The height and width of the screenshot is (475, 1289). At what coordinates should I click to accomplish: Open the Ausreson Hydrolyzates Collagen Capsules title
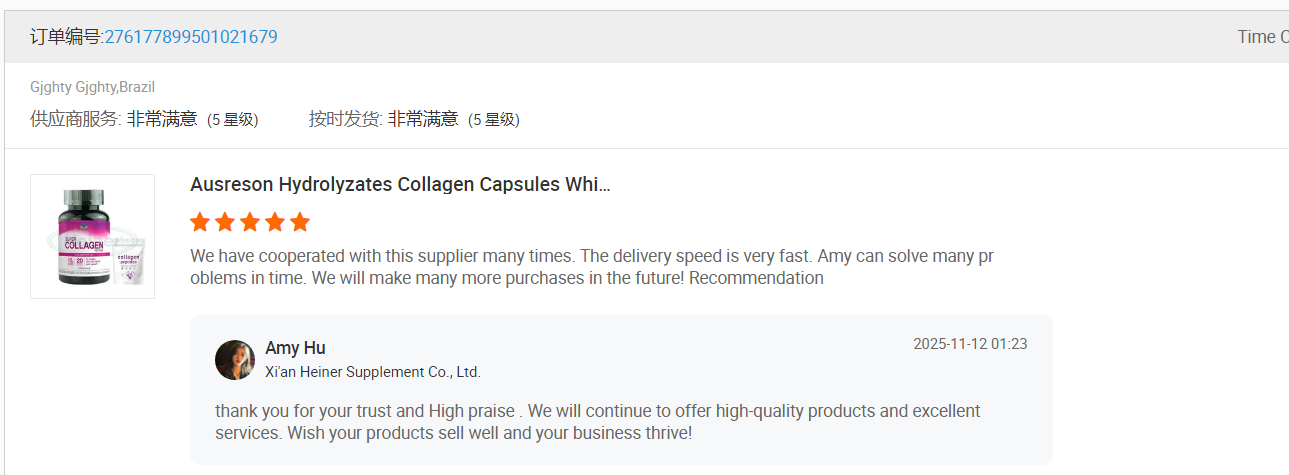(x=400, y=185)
